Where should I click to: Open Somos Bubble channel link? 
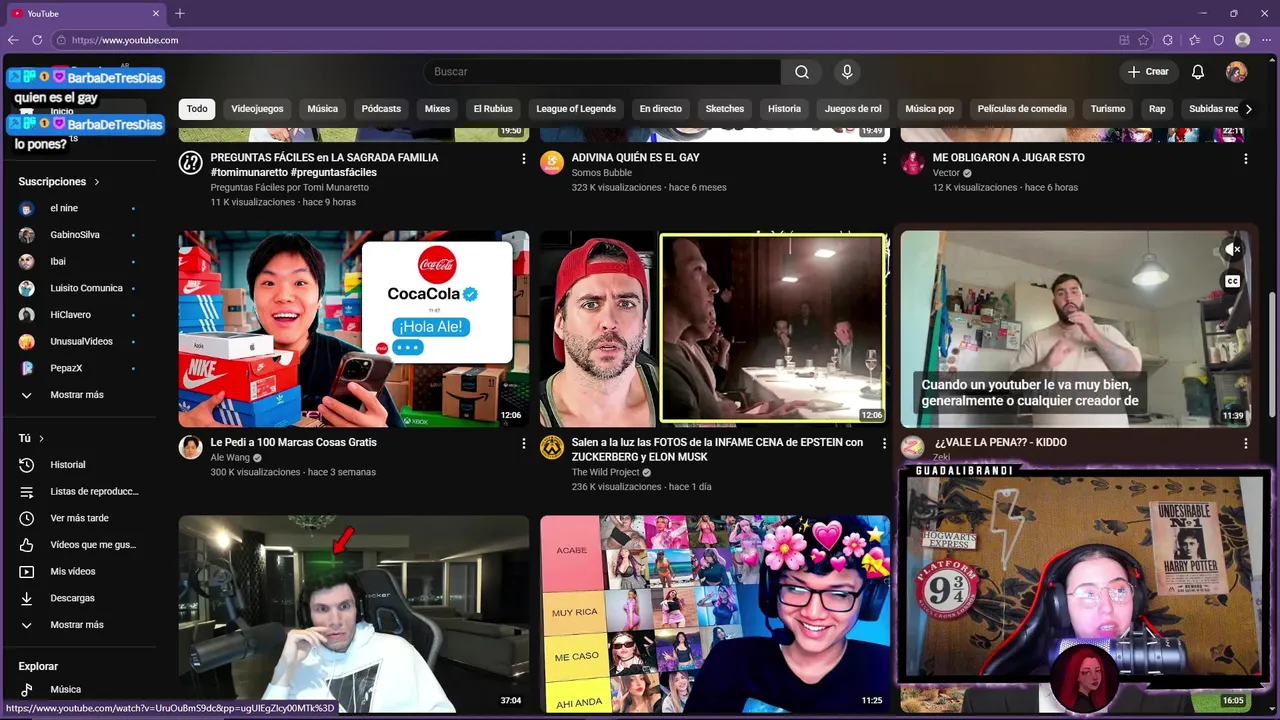pos(602,173)
